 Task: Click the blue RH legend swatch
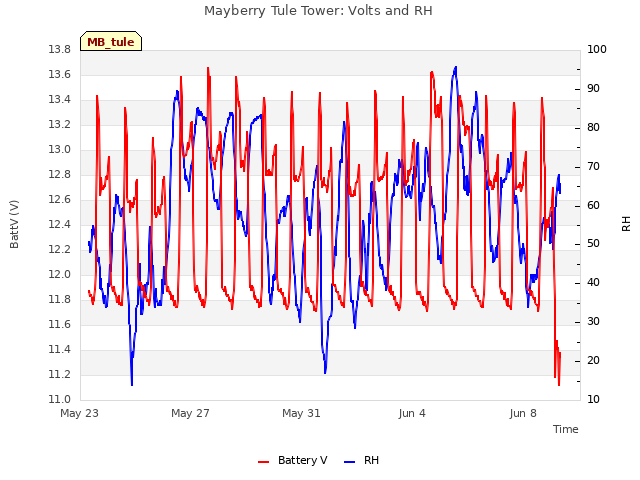350,462
